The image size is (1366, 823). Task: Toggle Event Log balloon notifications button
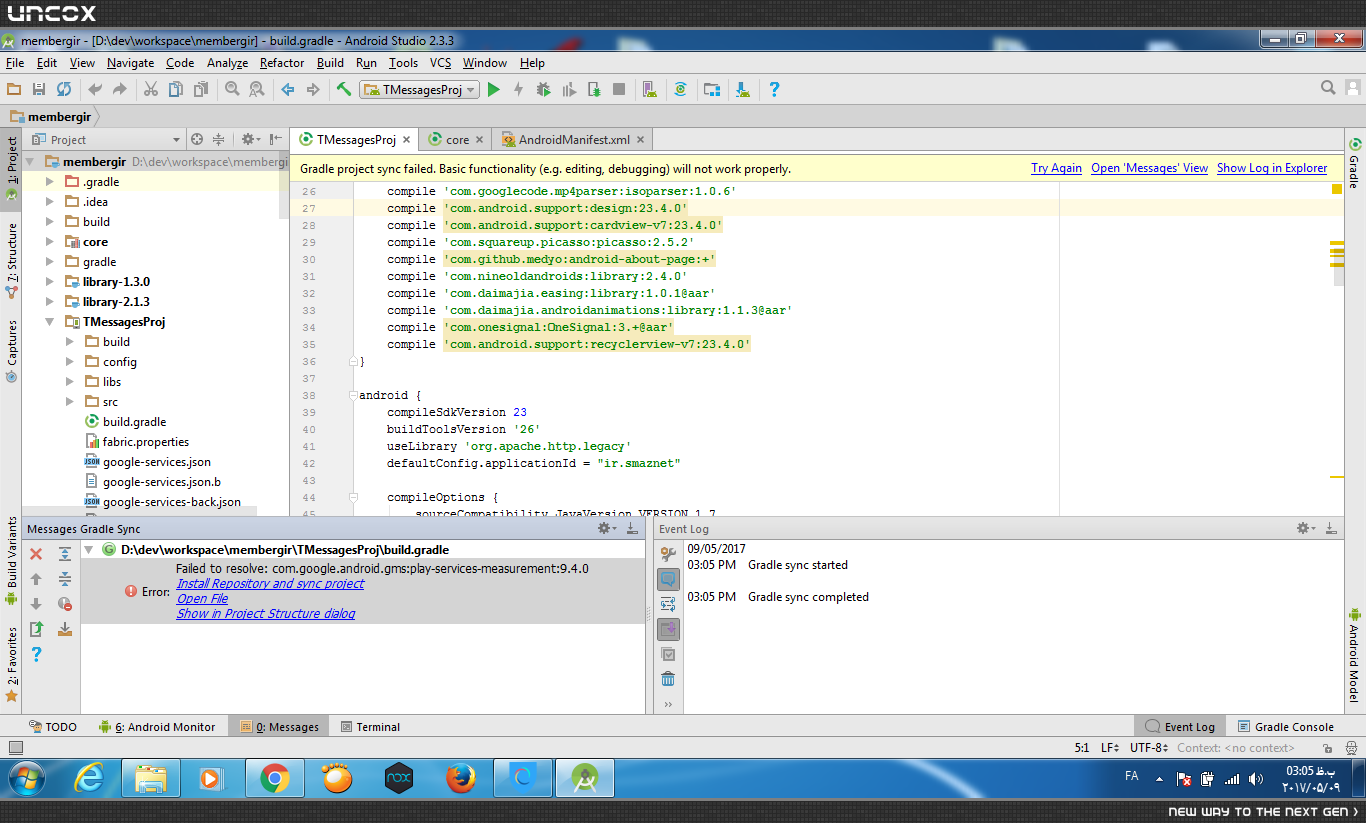pos(668,579)
